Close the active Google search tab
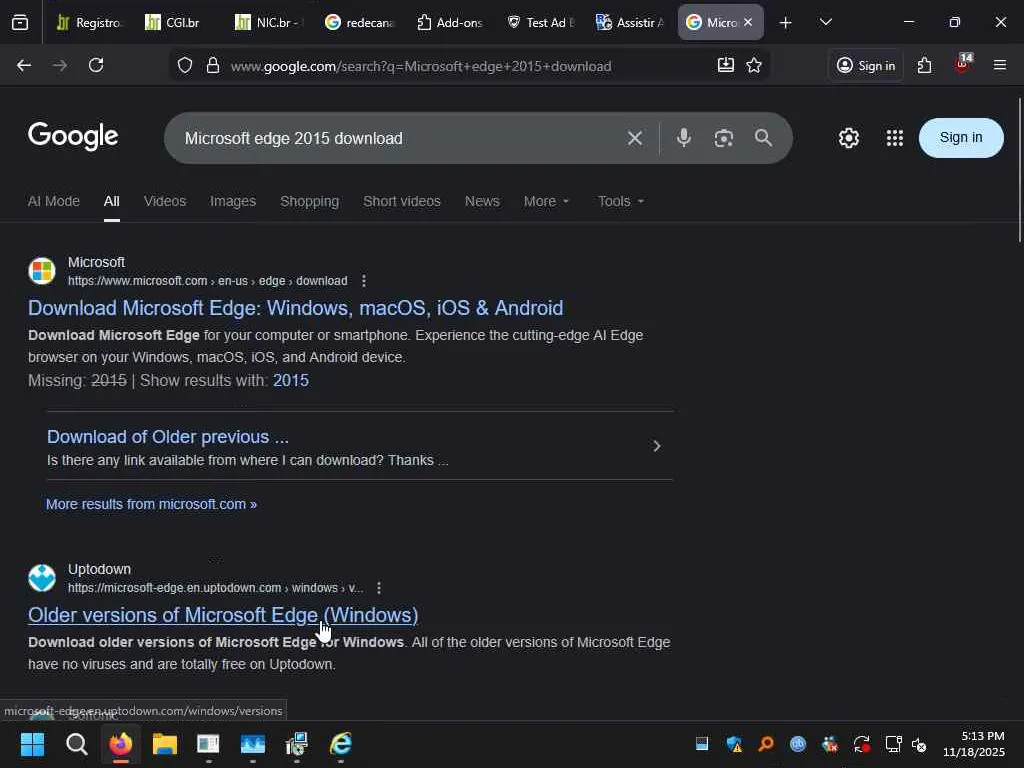This screenshot has height=768, width=1024. coord(748,22)
